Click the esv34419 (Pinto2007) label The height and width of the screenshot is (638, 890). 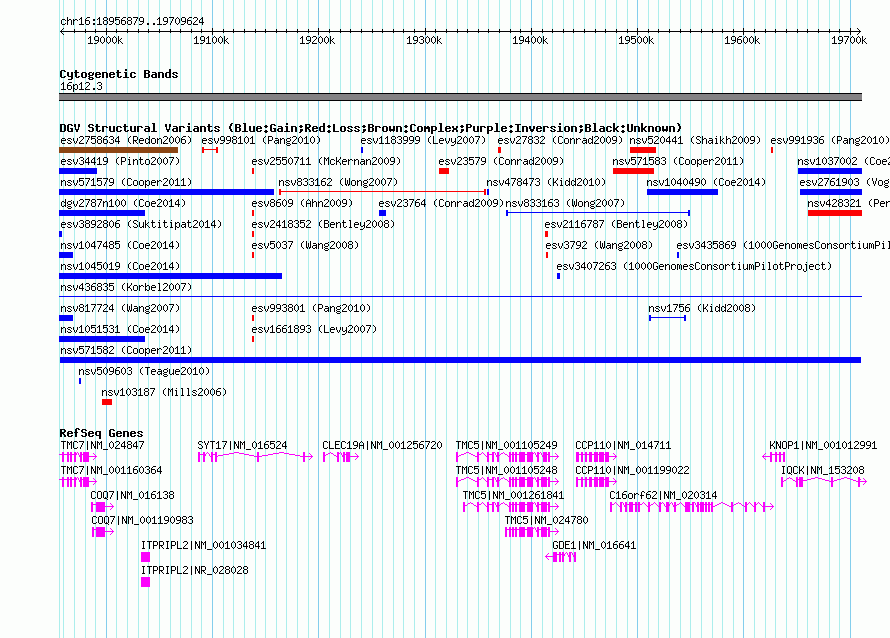point(120,161)
